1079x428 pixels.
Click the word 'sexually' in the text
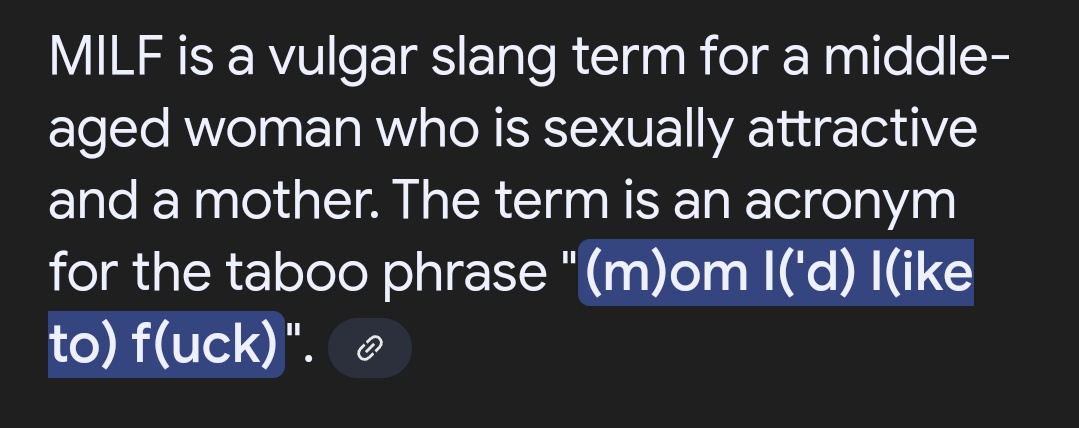(x=637, y=131)
